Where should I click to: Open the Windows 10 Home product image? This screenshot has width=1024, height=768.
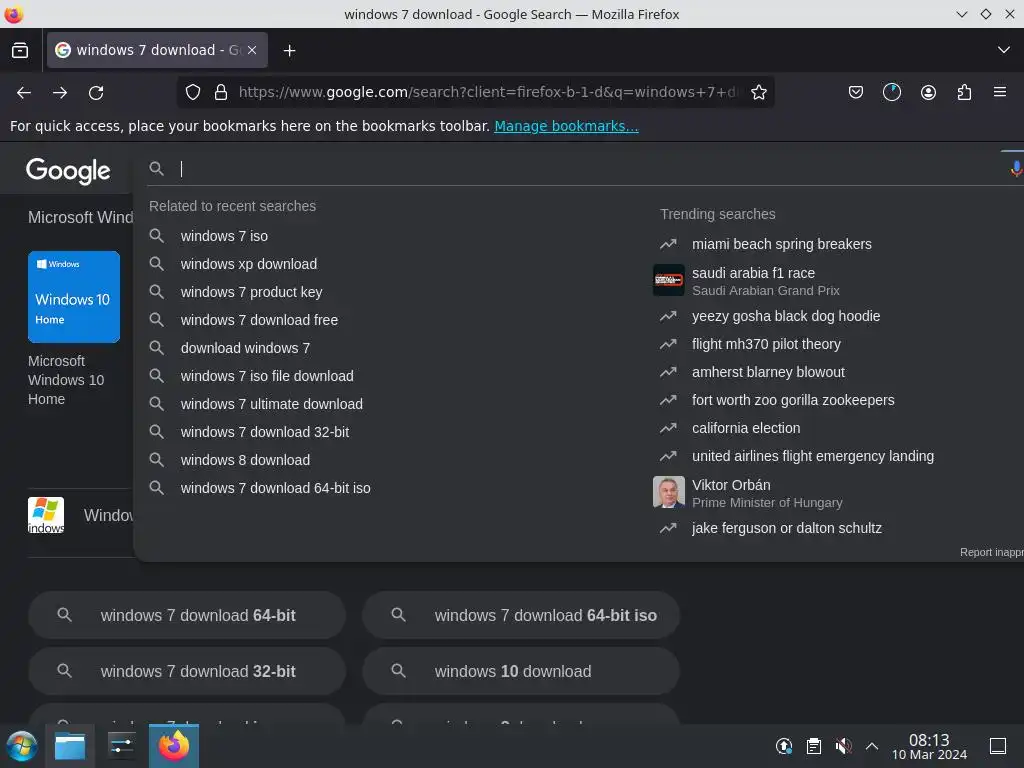(x=74, y=296)
